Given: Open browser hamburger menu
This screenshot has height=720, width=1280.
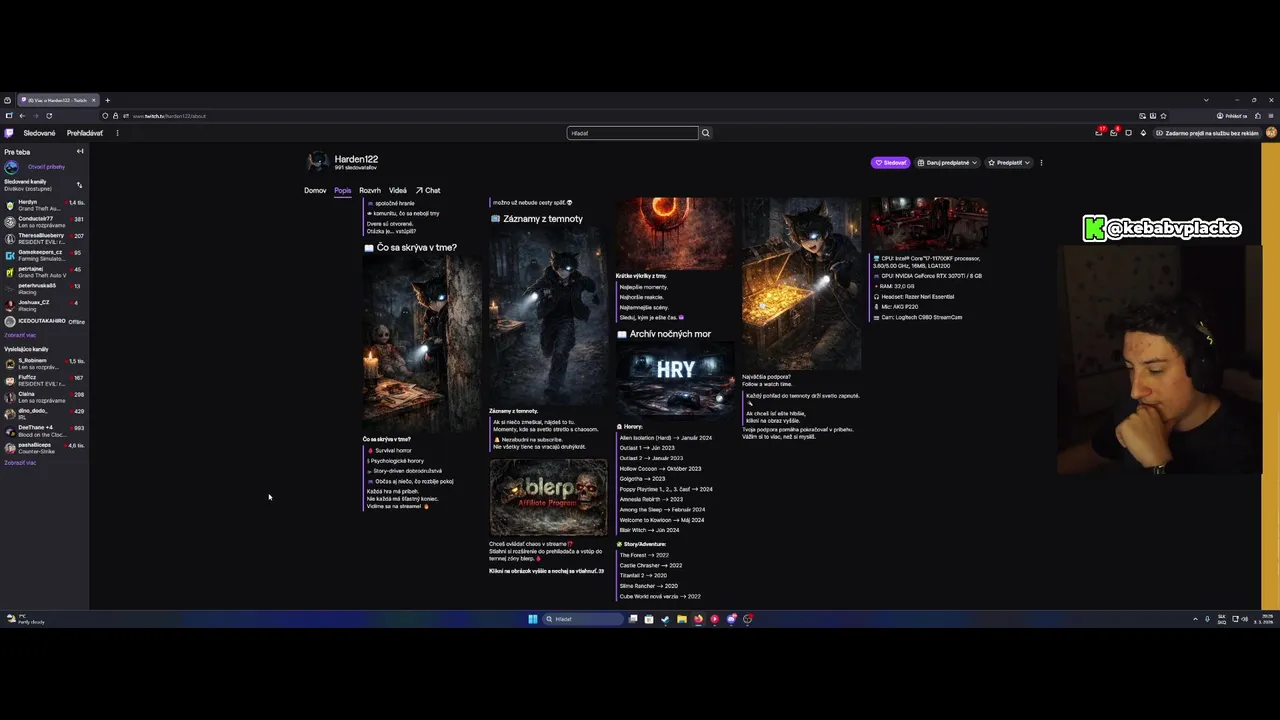Looking at the screenshot, I should (1271, 116).
